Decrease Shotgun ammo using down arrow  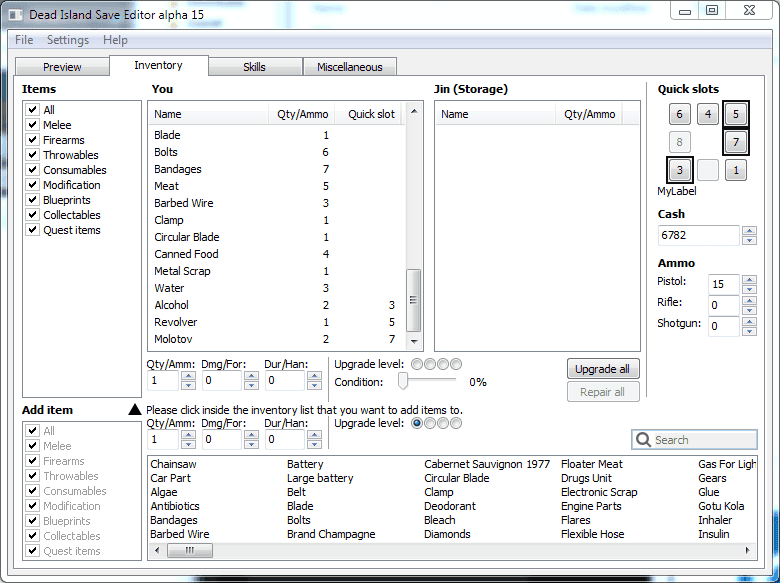(x=749, y=331)
